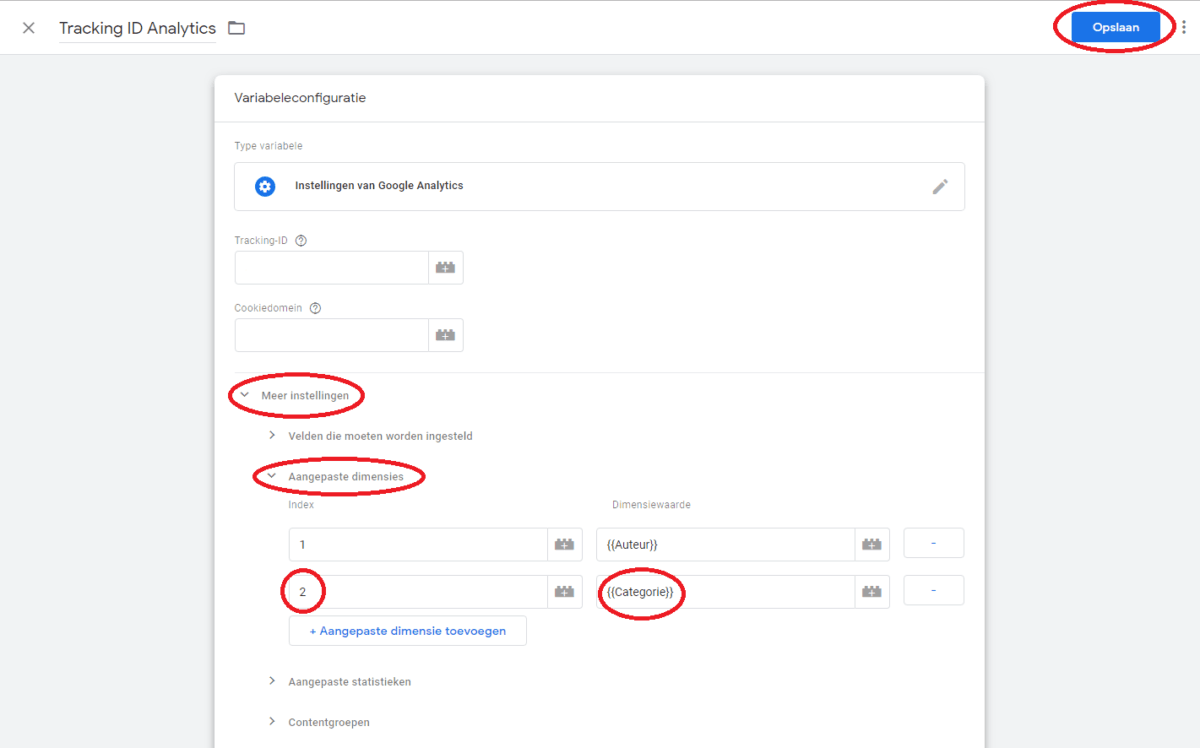Select Instellingen van Google Analytics type

point(599,186)
